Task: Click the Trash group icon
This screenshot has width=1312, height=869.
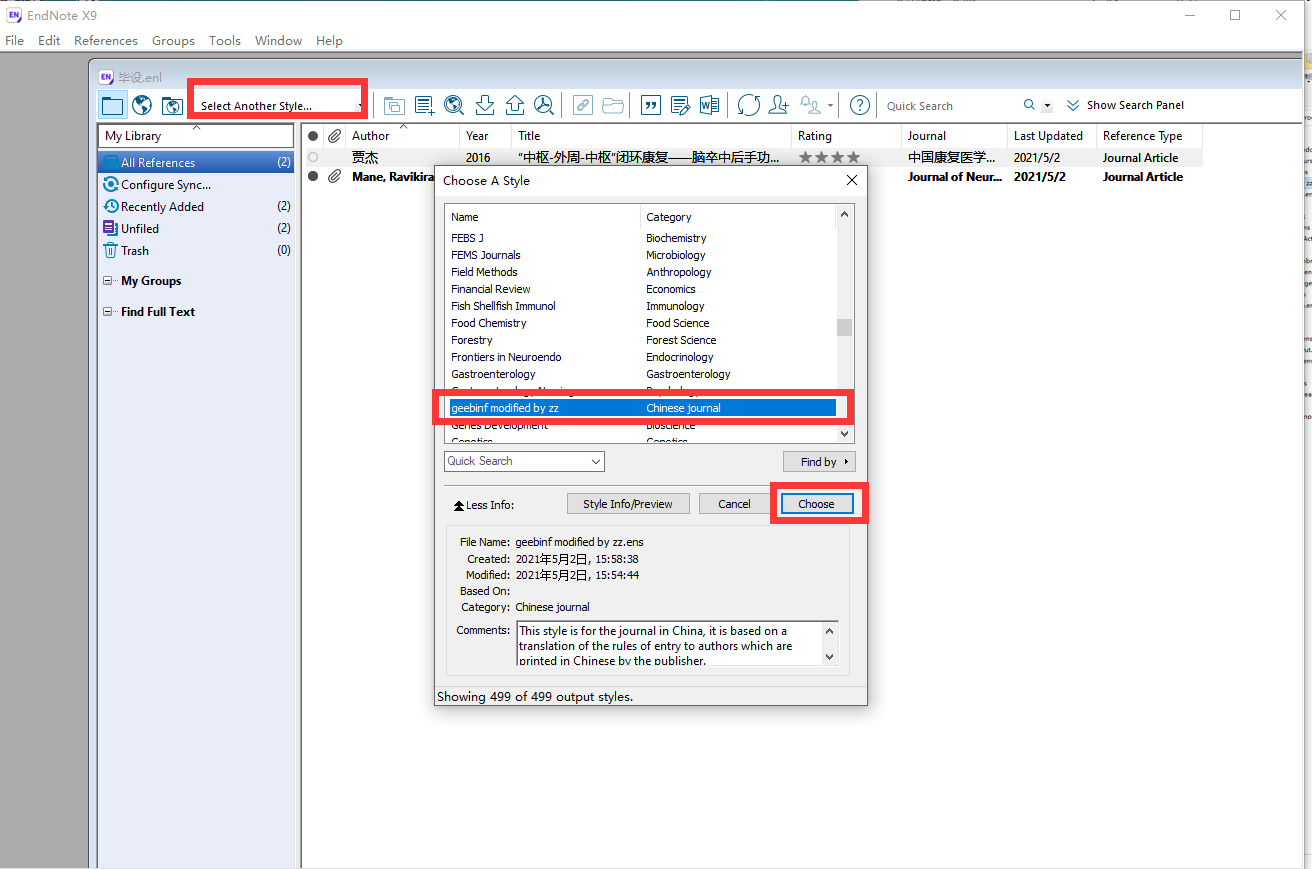Action: point(111,251)
